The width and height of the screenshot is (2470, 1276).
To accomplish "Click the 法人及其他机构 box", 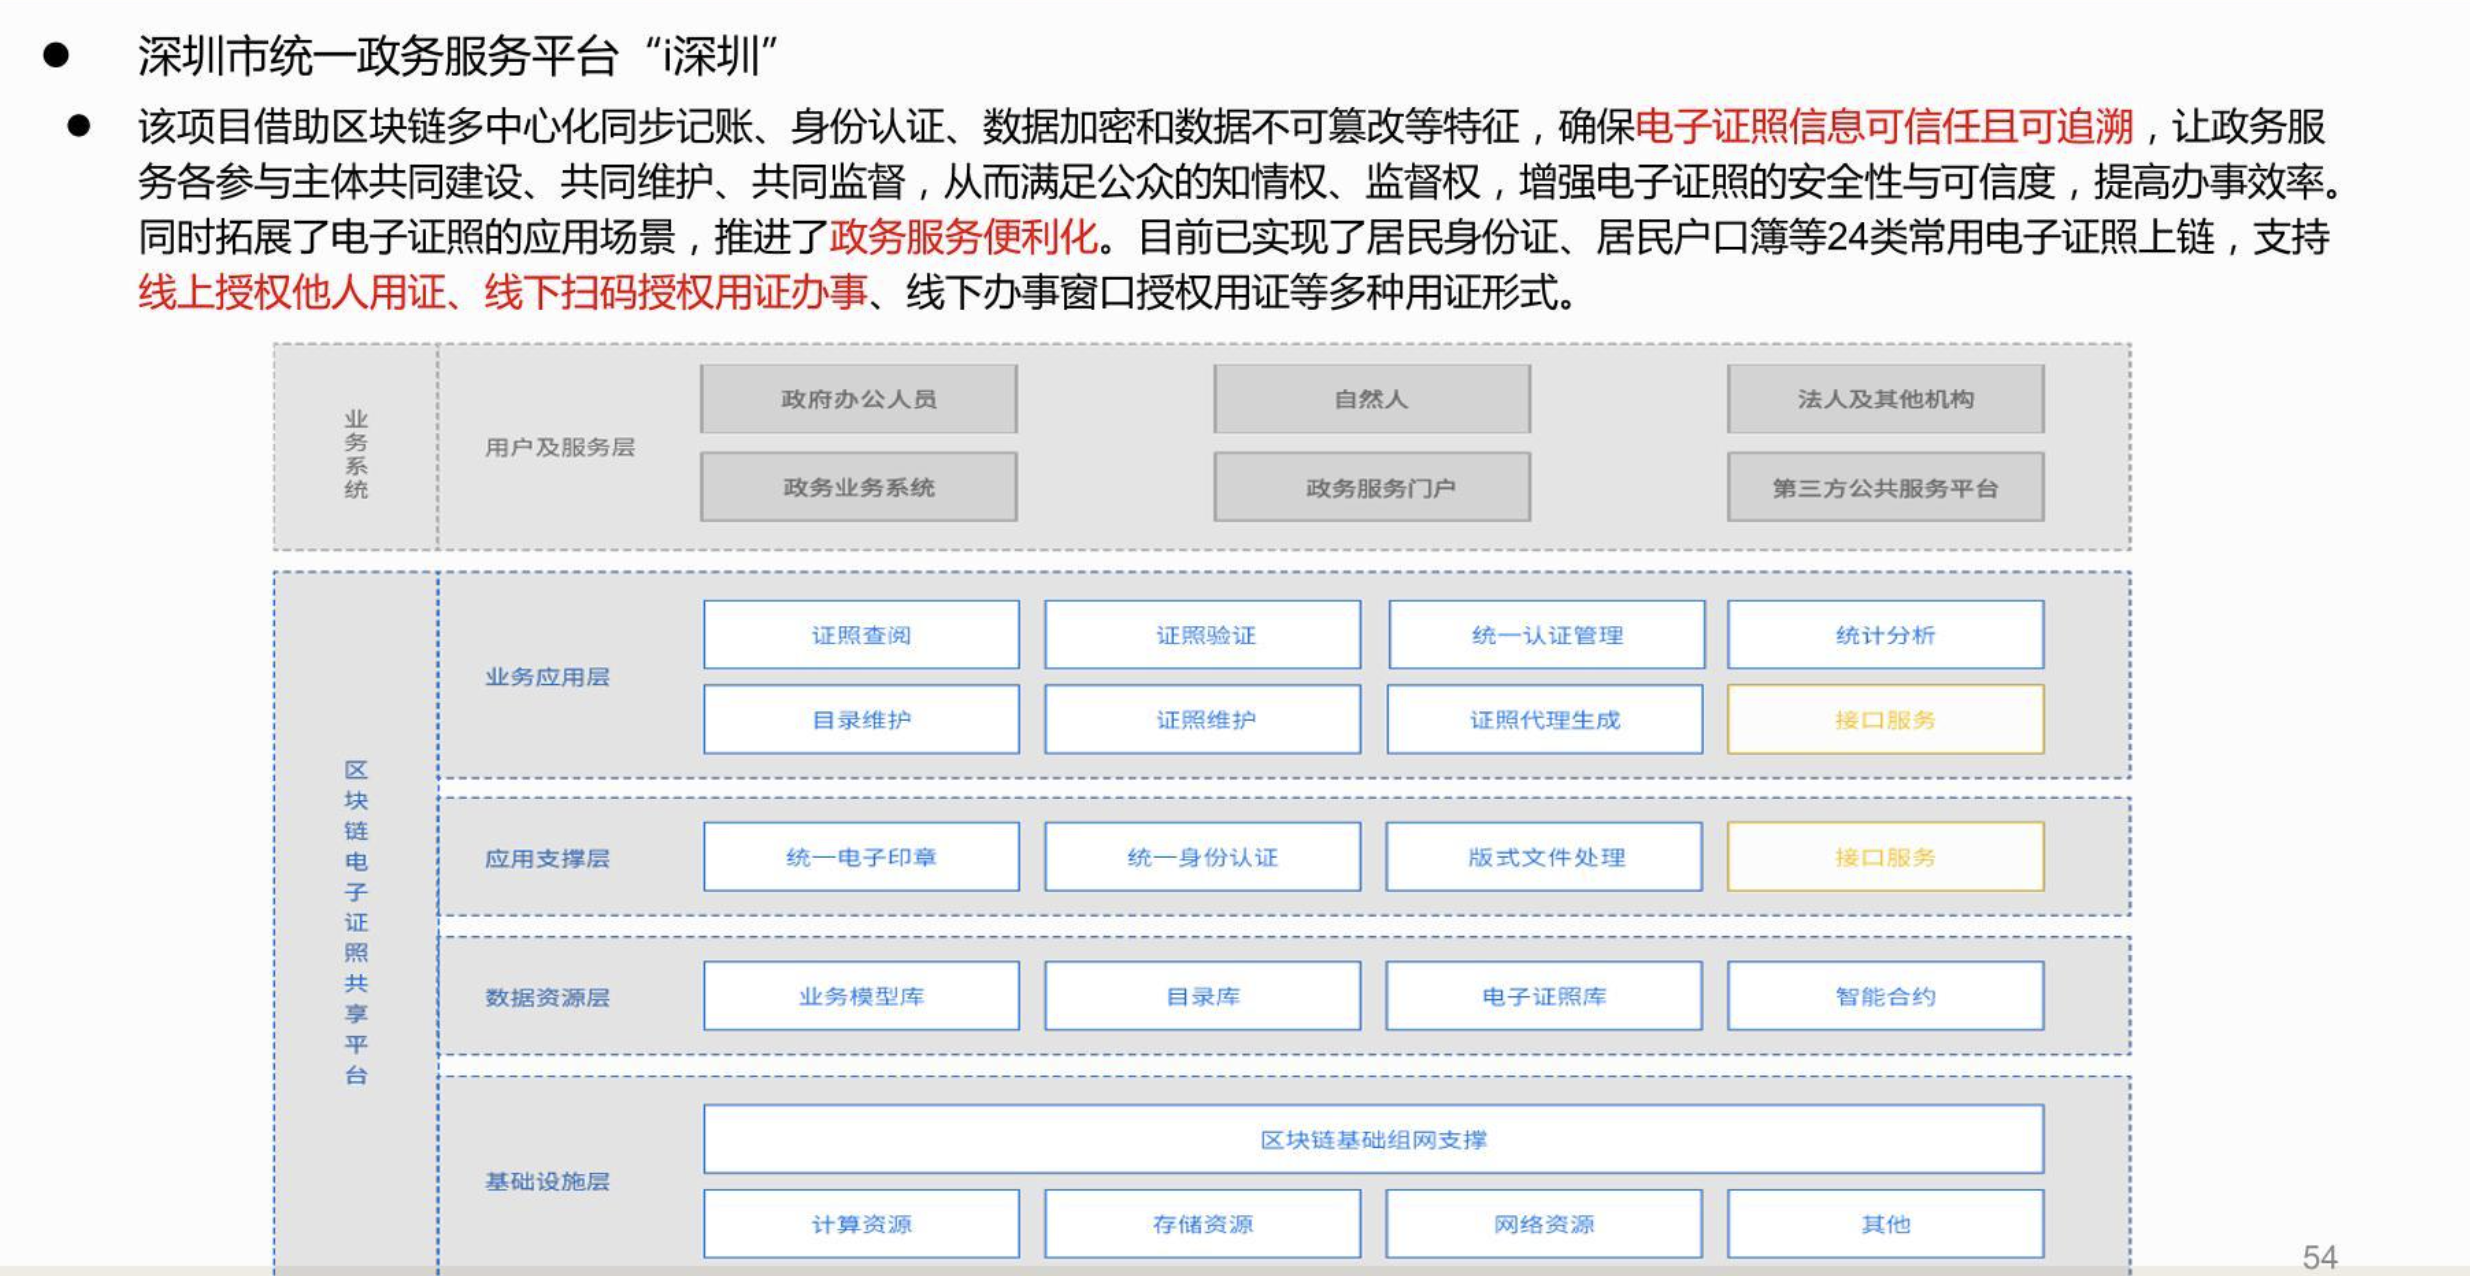I will [x=1885, y=399].
